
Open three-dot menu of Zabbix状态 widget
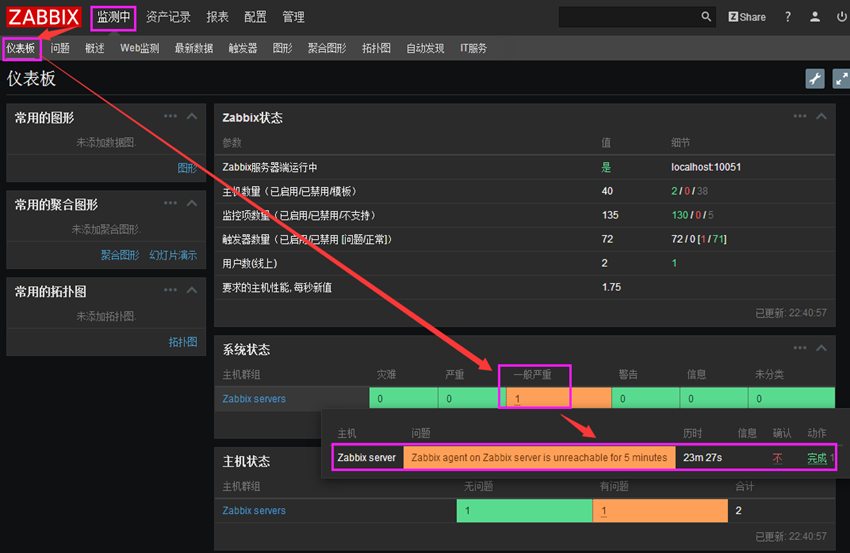click(800, 116)
